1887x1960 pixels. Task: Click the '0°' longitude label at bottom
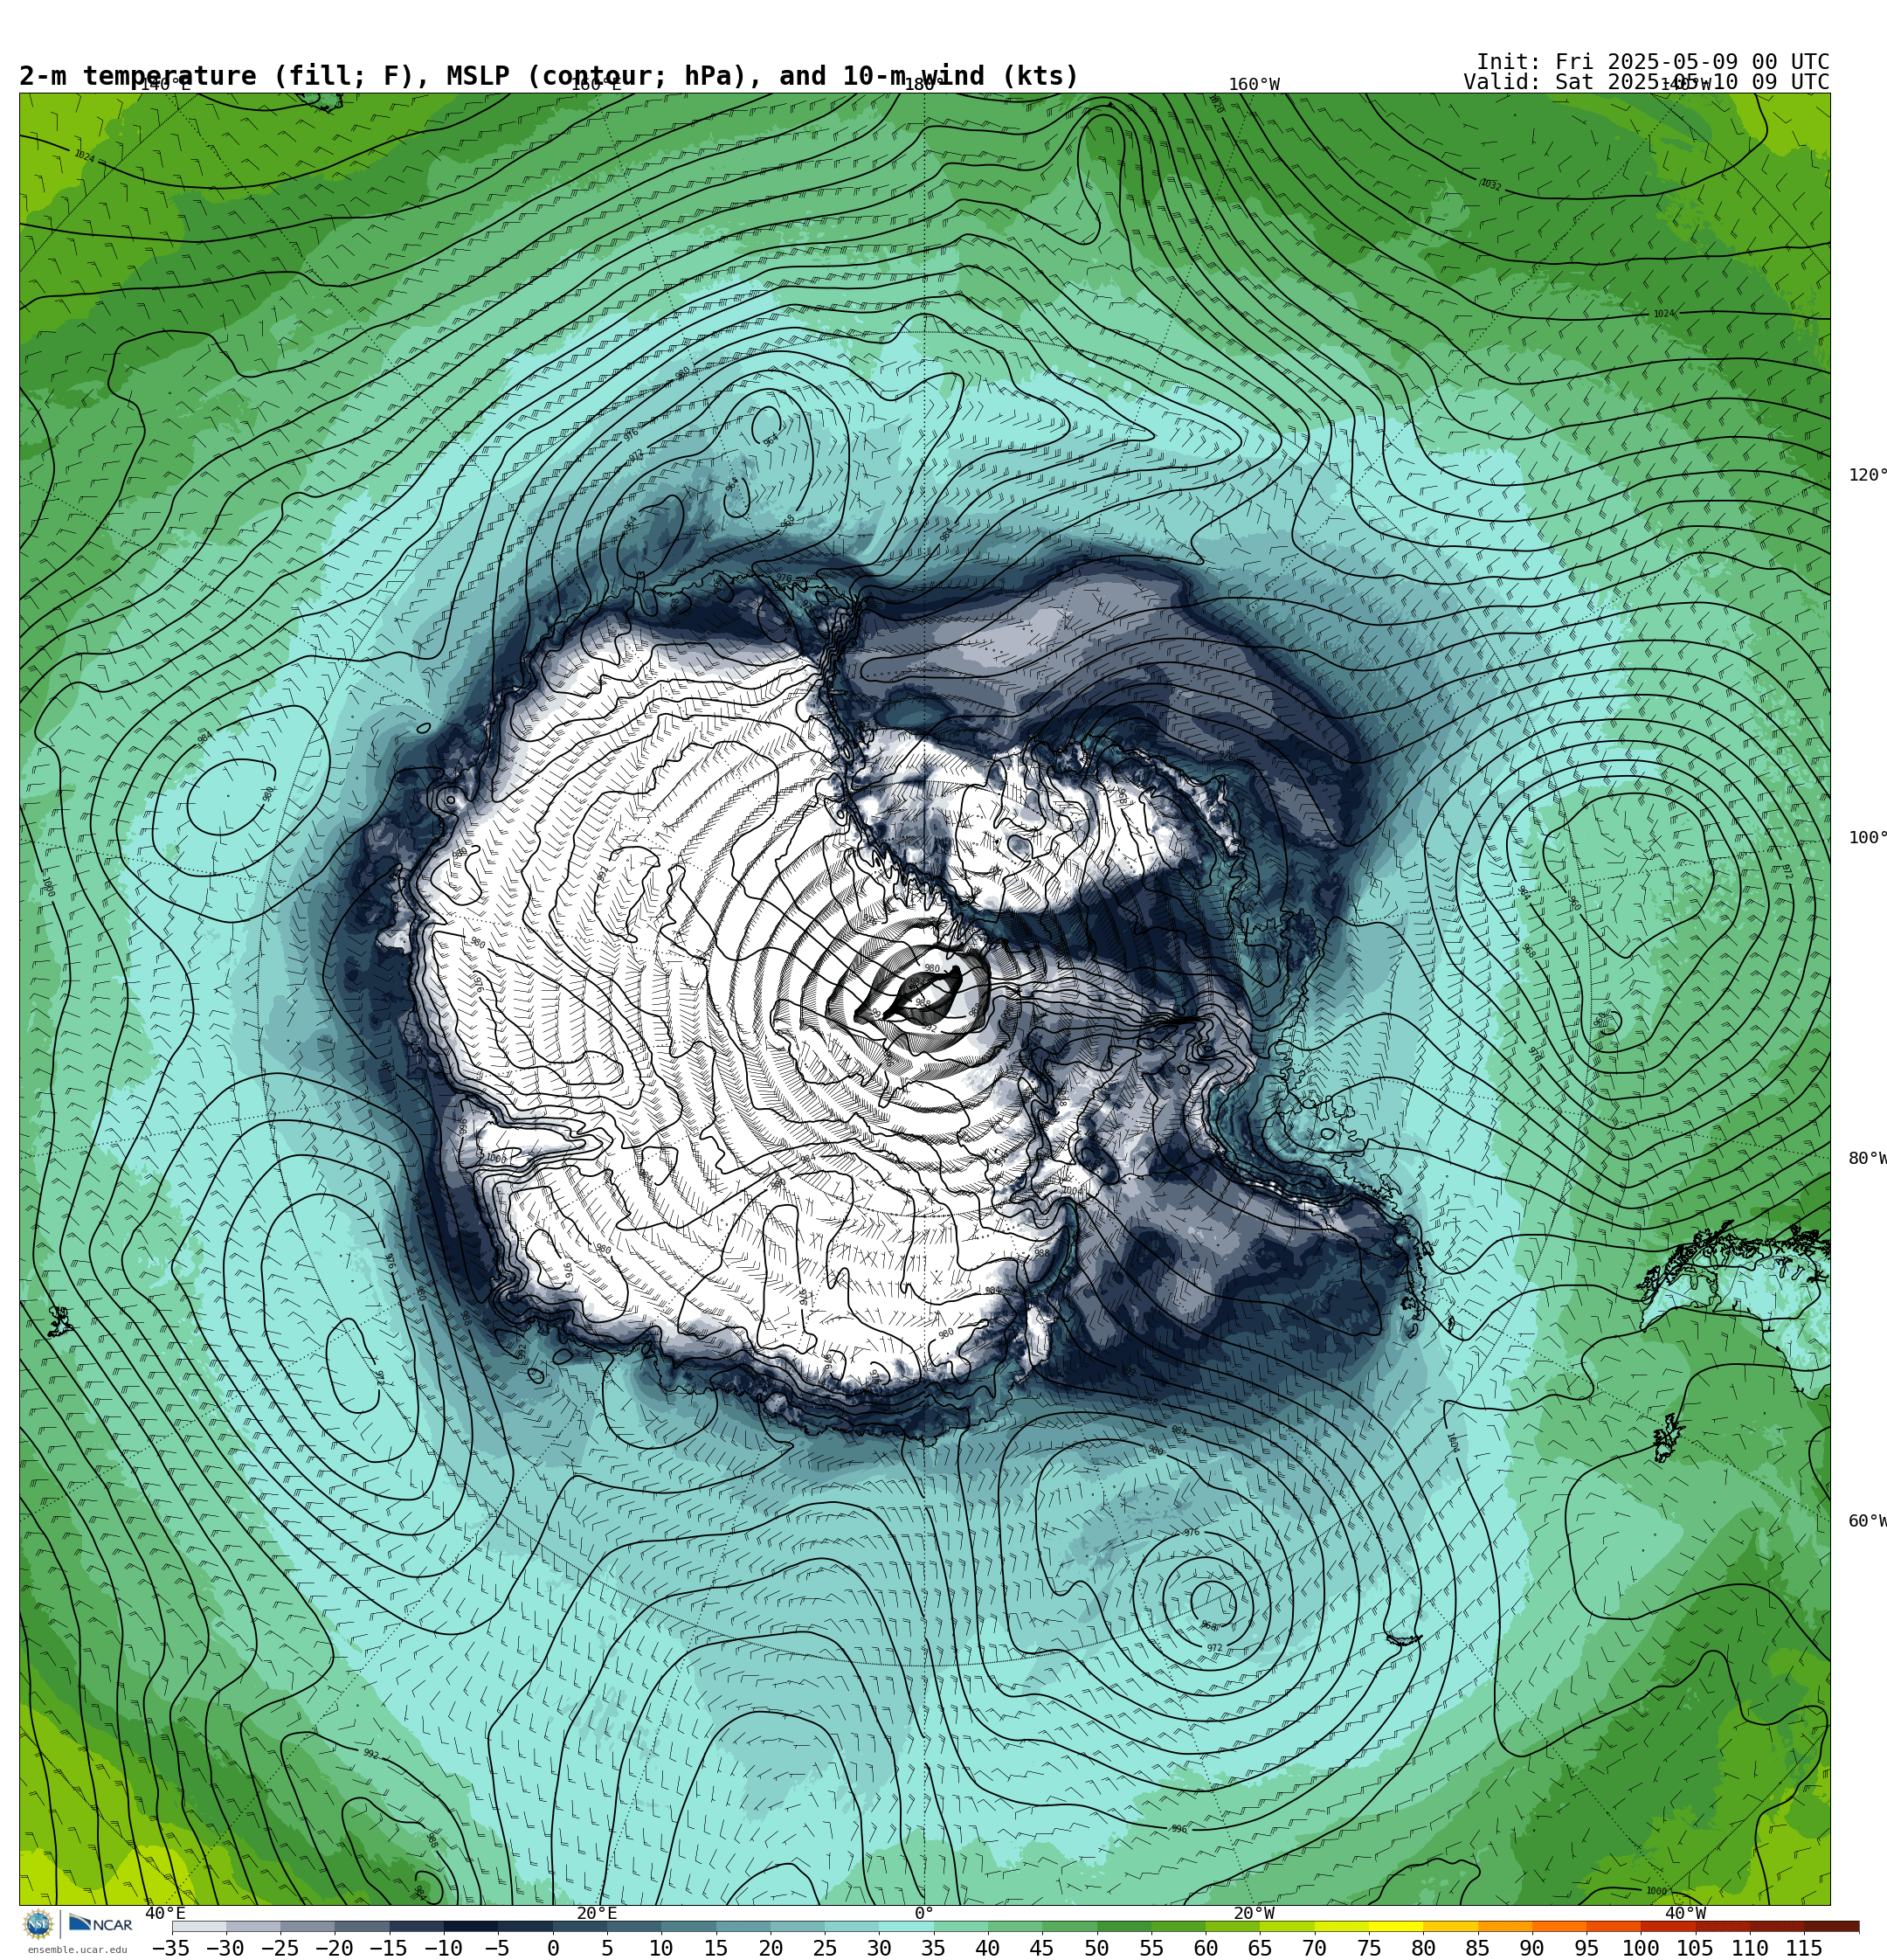923,1913
